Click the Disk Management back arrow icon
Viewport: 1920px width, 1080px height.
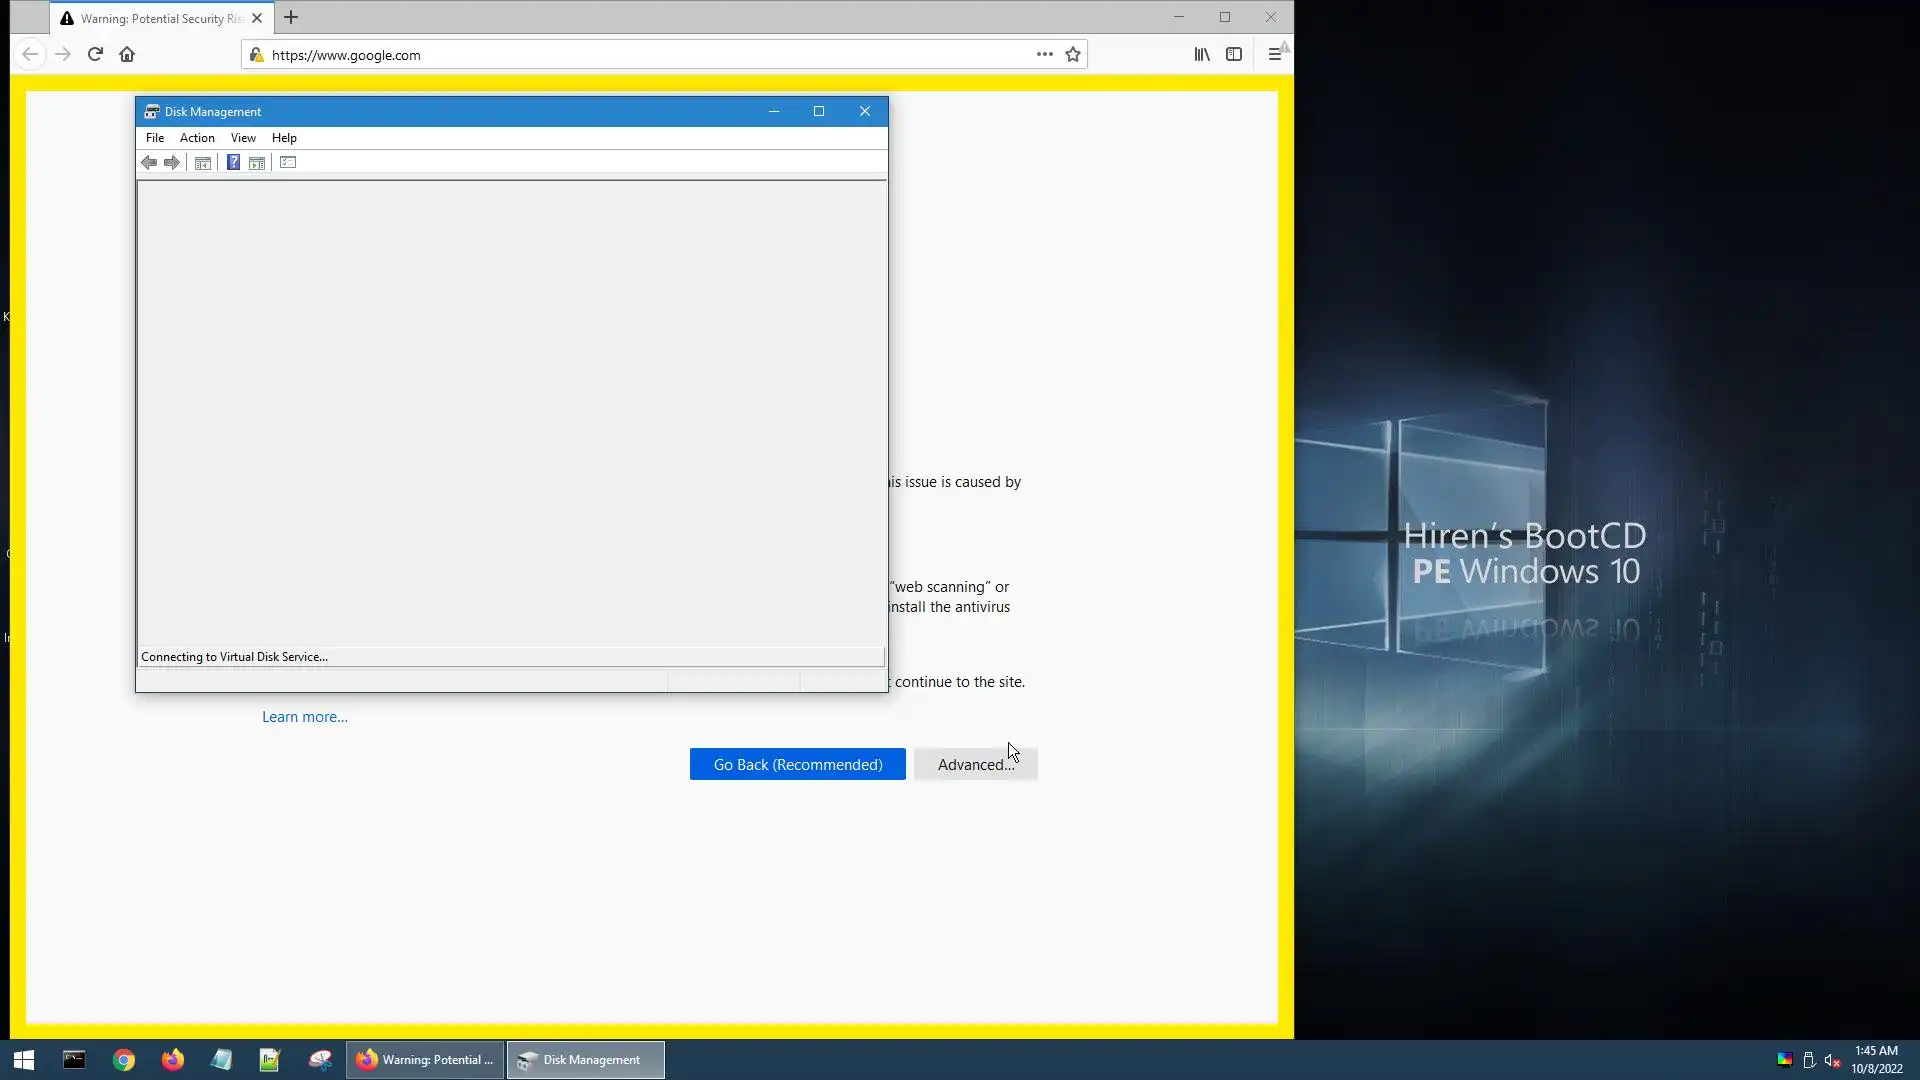click(x=149, y=163)
